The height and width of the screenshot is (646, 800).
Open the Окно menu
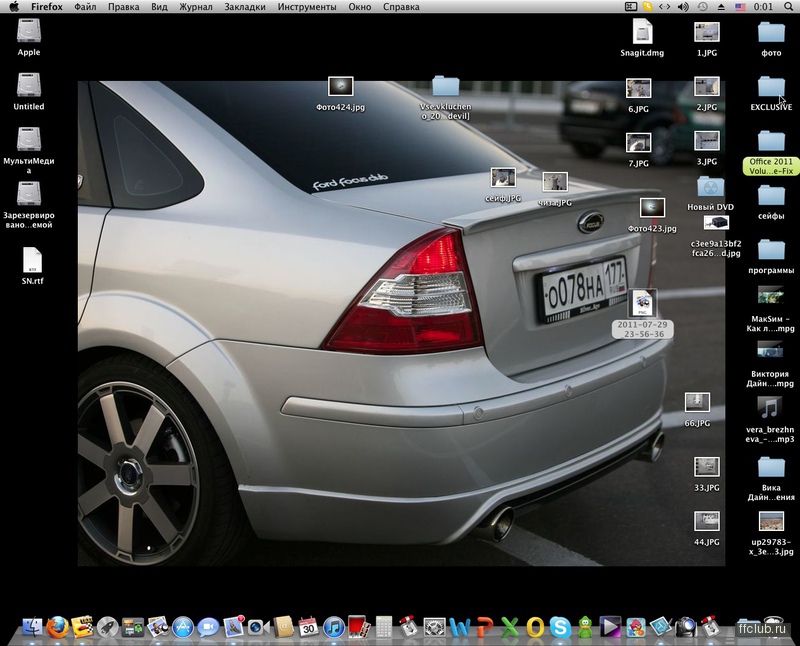point(360,7)
